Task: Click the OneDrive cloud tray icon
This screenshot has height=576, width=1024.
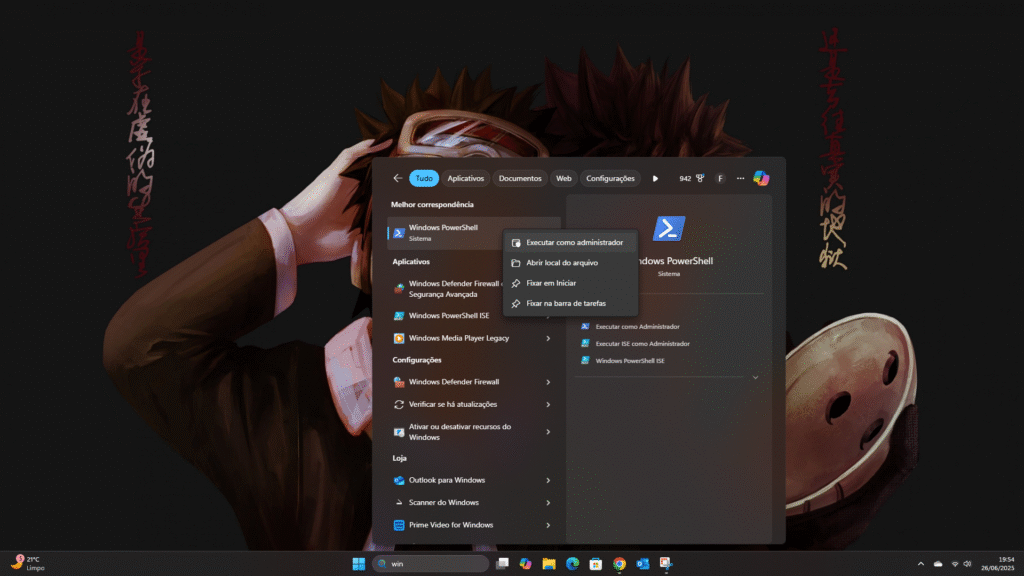Action: click(938, 564)
